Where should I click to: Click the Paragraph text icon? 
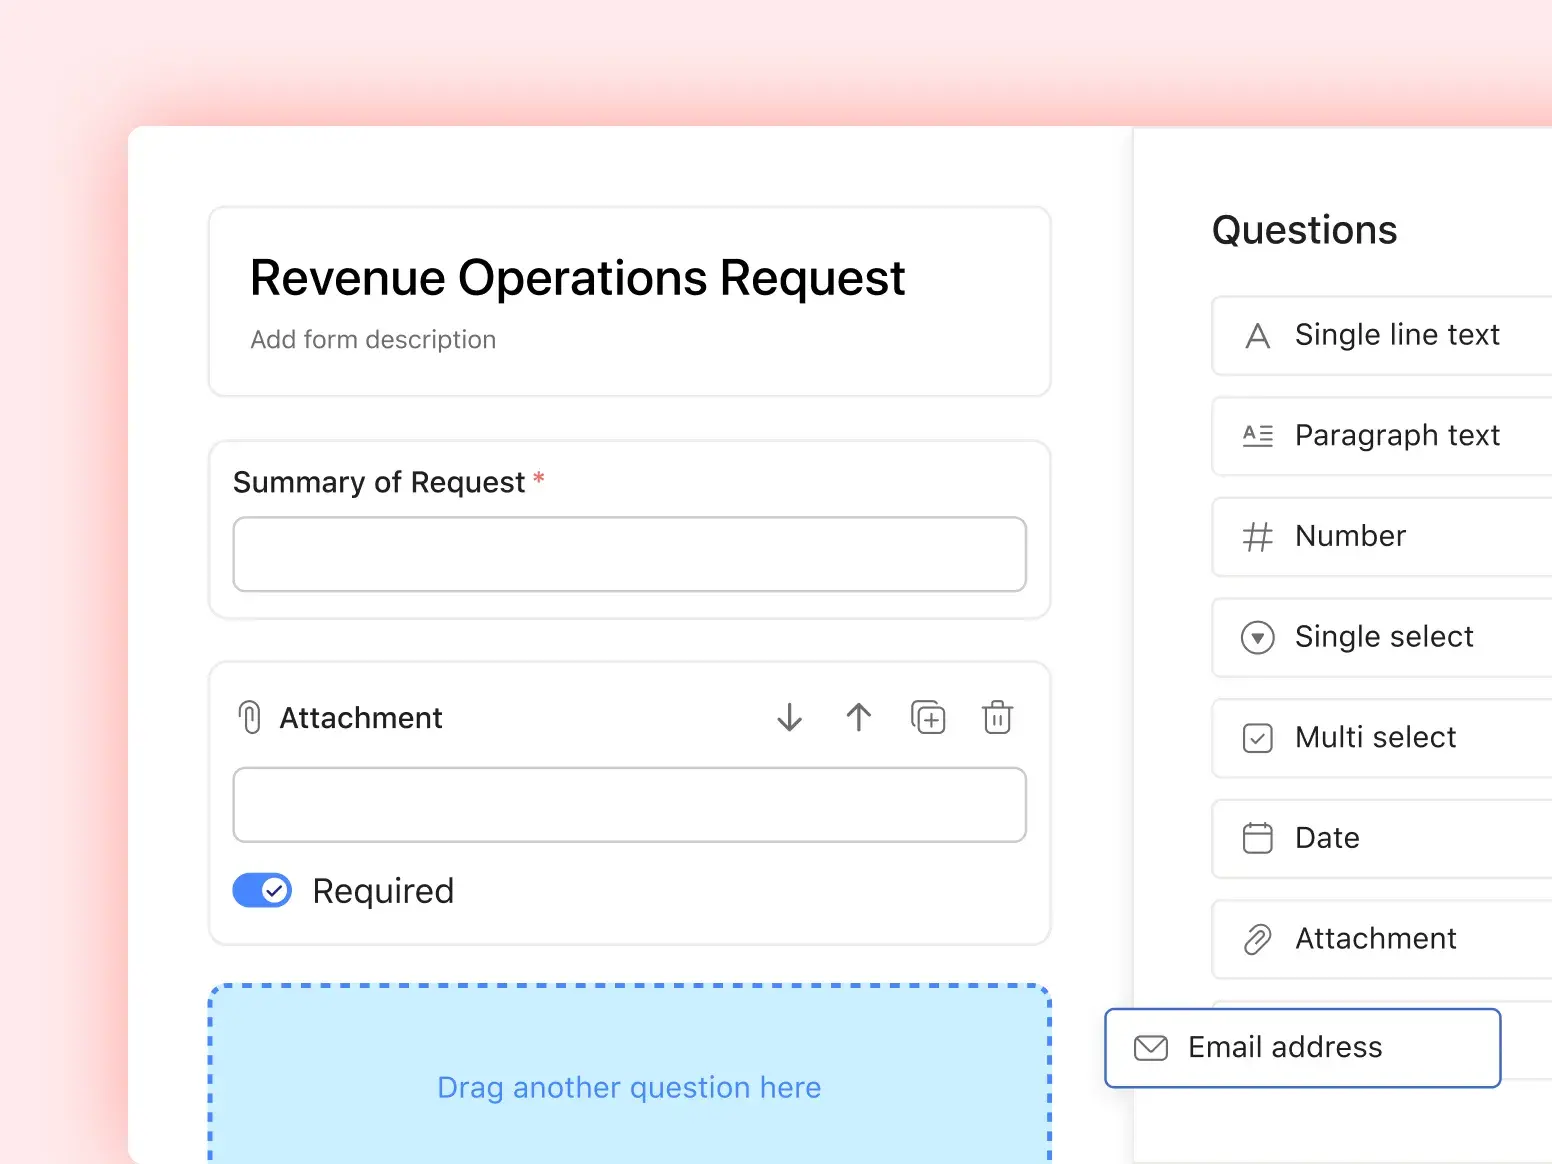(x=1257, y=436)
